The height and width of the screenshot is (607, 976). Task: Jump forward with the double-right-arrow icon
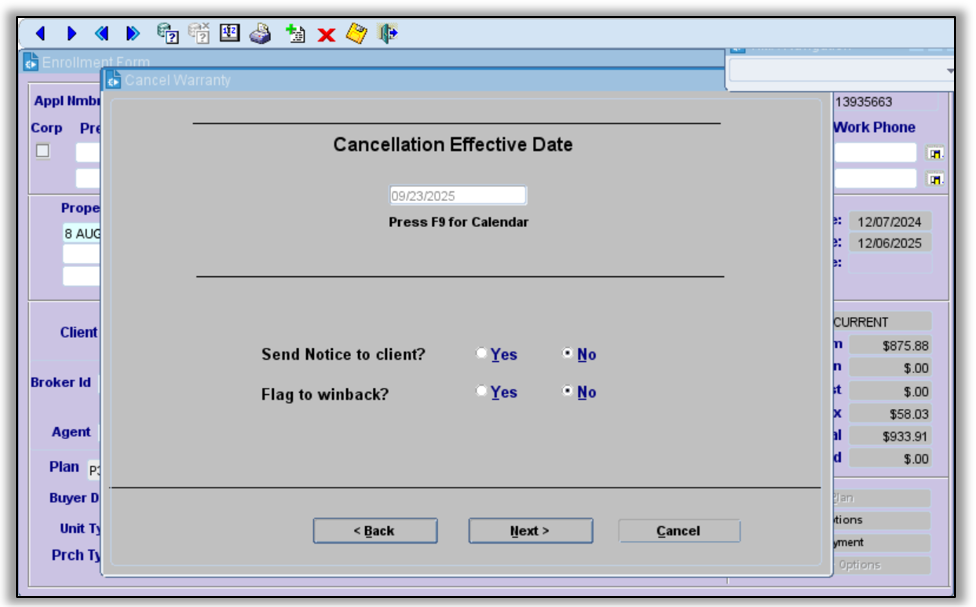tap(132, 34)
